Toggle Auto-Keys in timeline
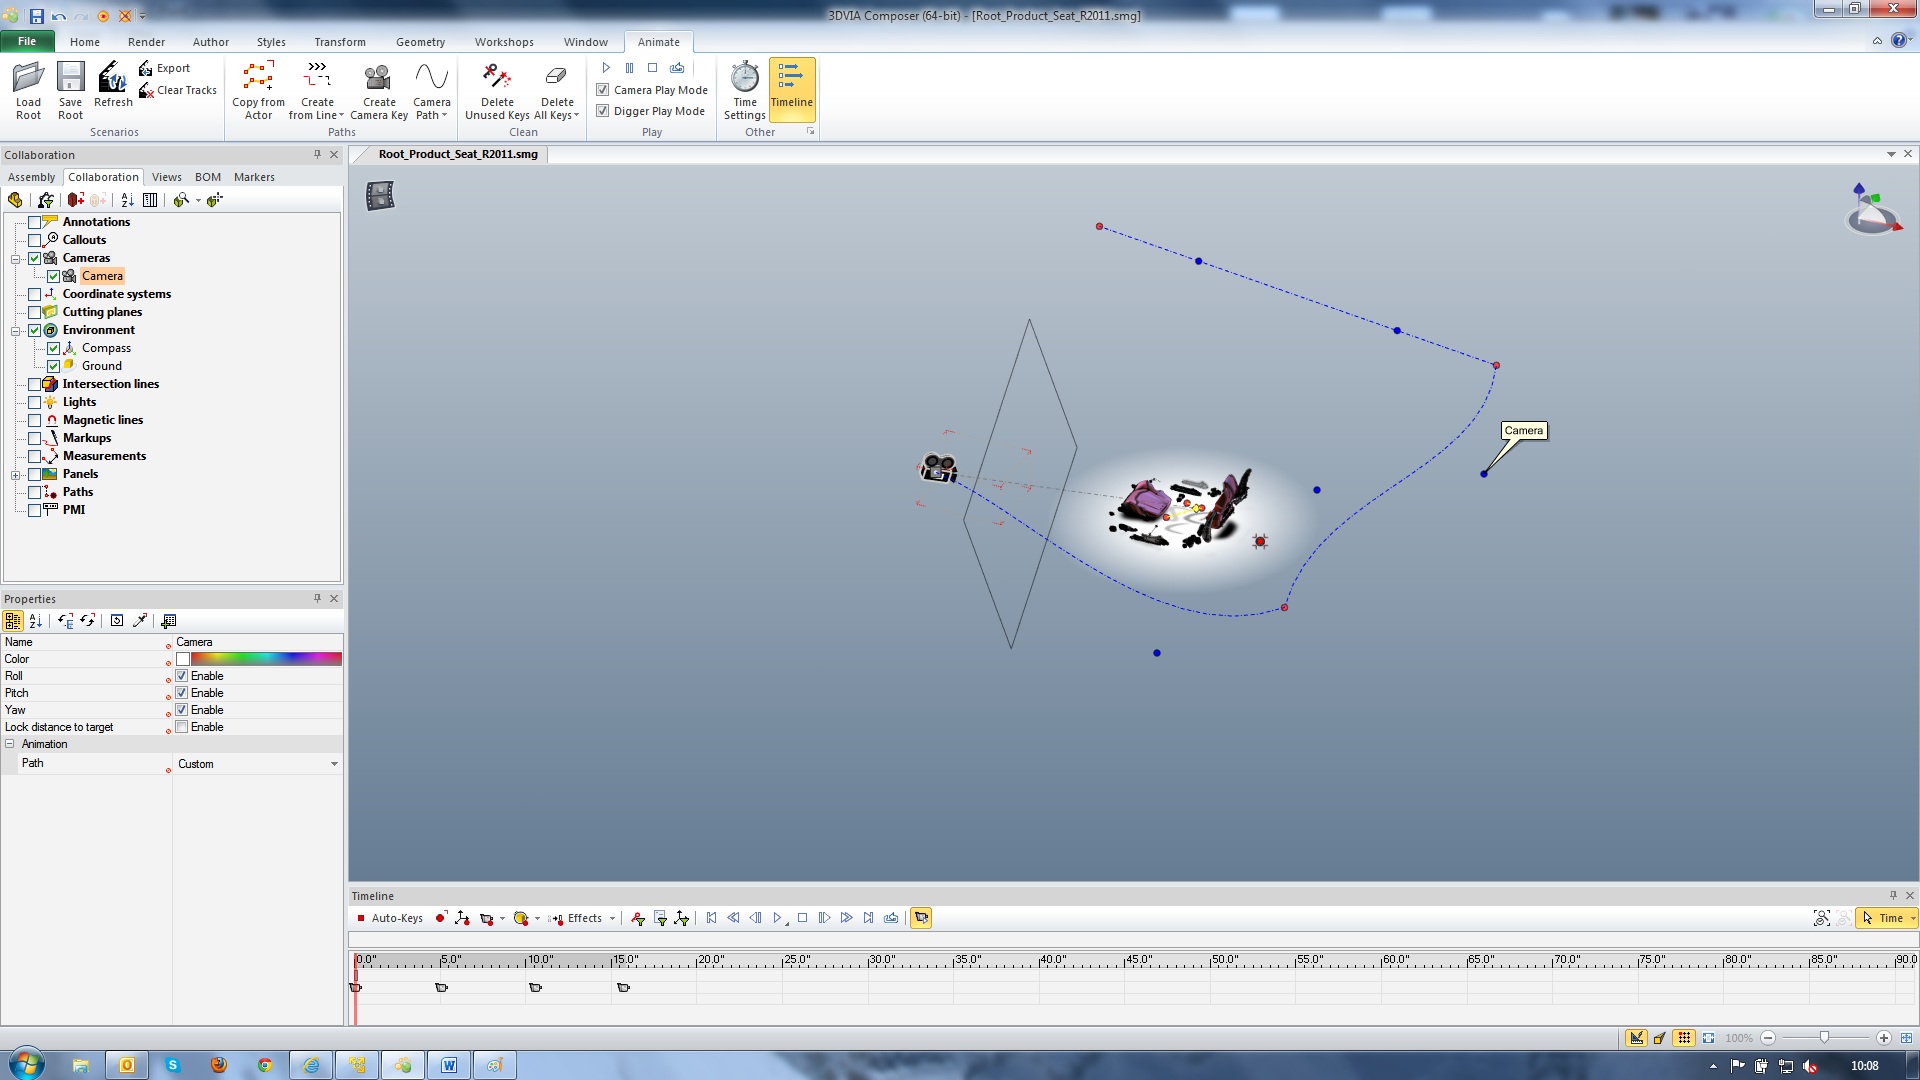 point(390,918)
